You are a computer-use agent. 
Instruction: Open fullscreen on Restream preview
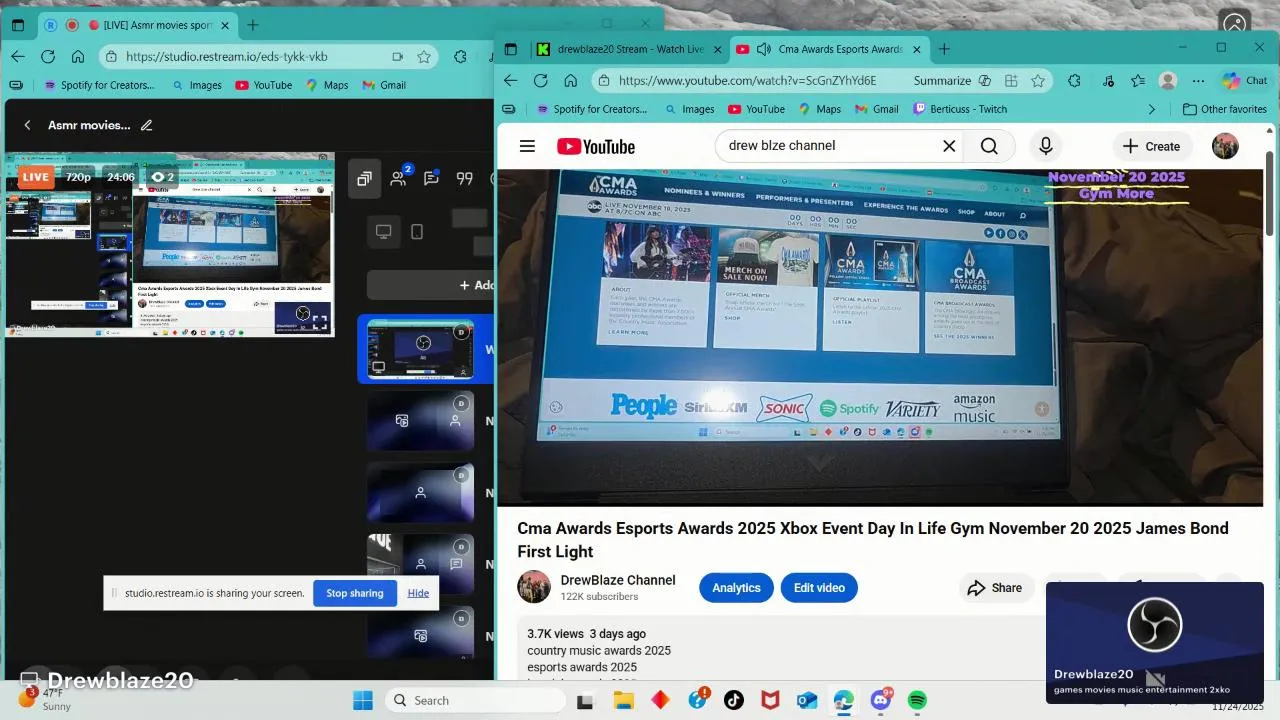pyautogui.click(x=319, y=322)
